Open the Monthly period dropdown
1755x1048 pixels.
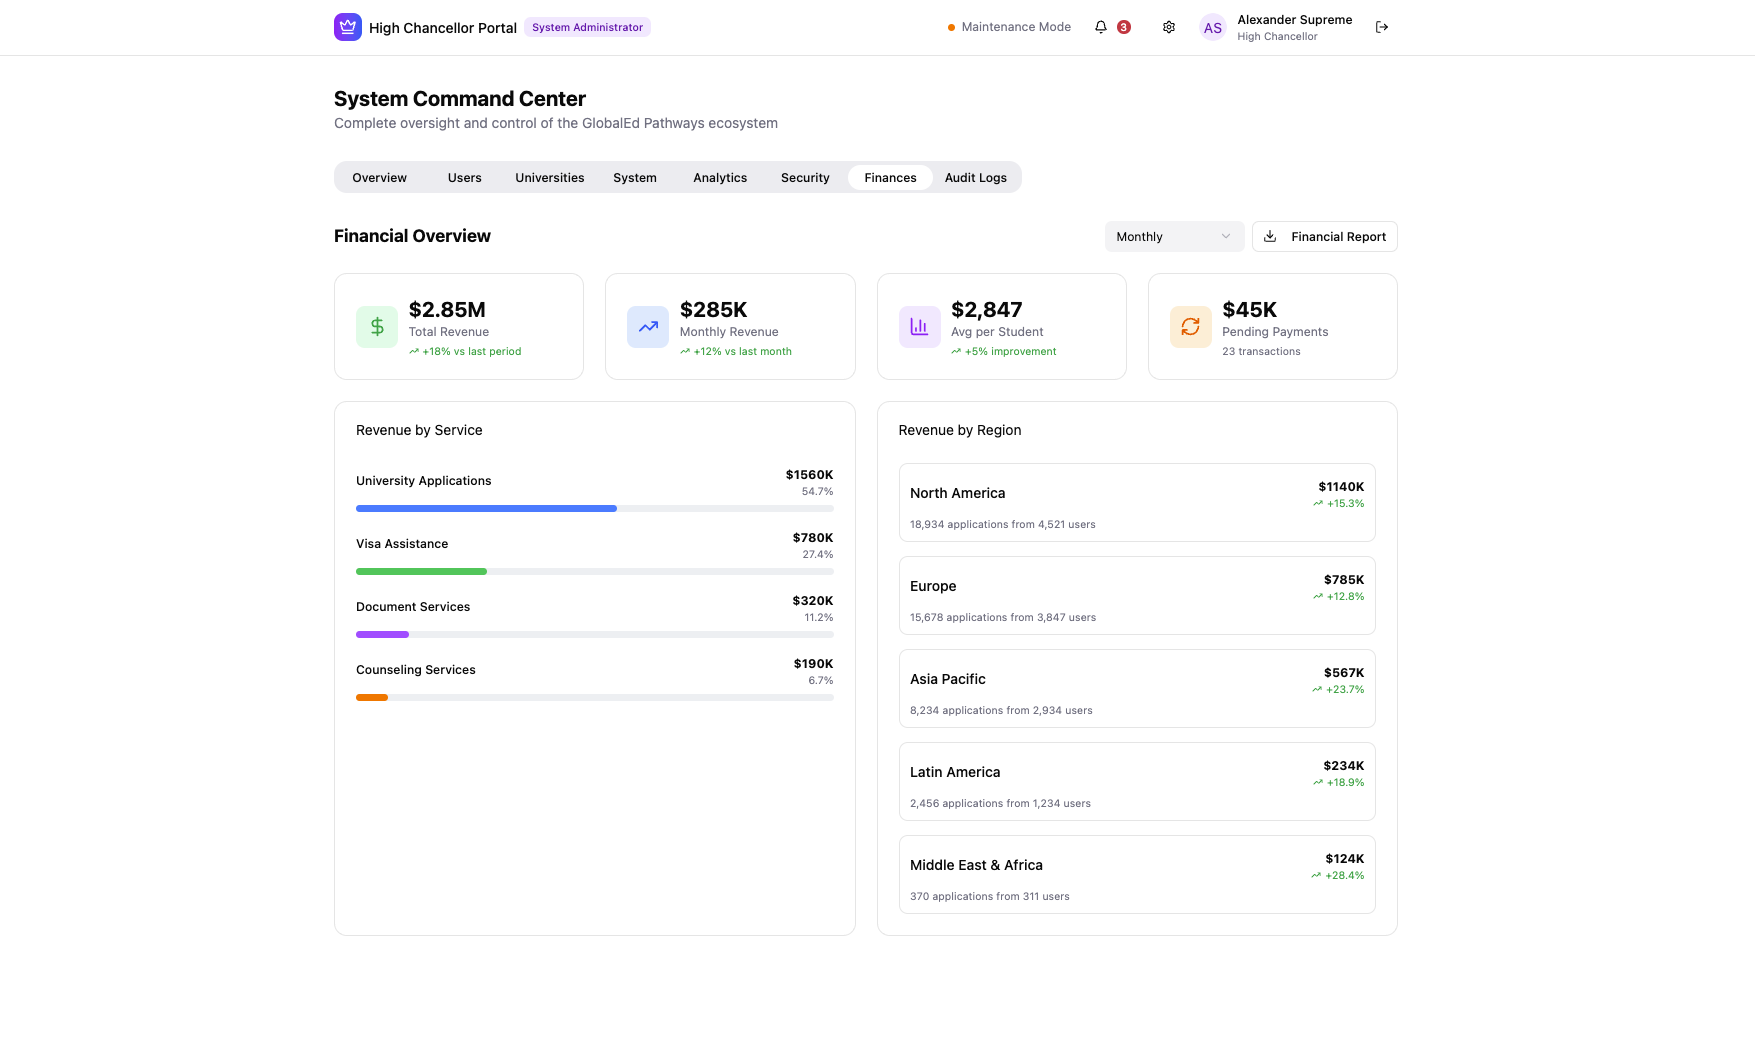[x=1173, y=237]
